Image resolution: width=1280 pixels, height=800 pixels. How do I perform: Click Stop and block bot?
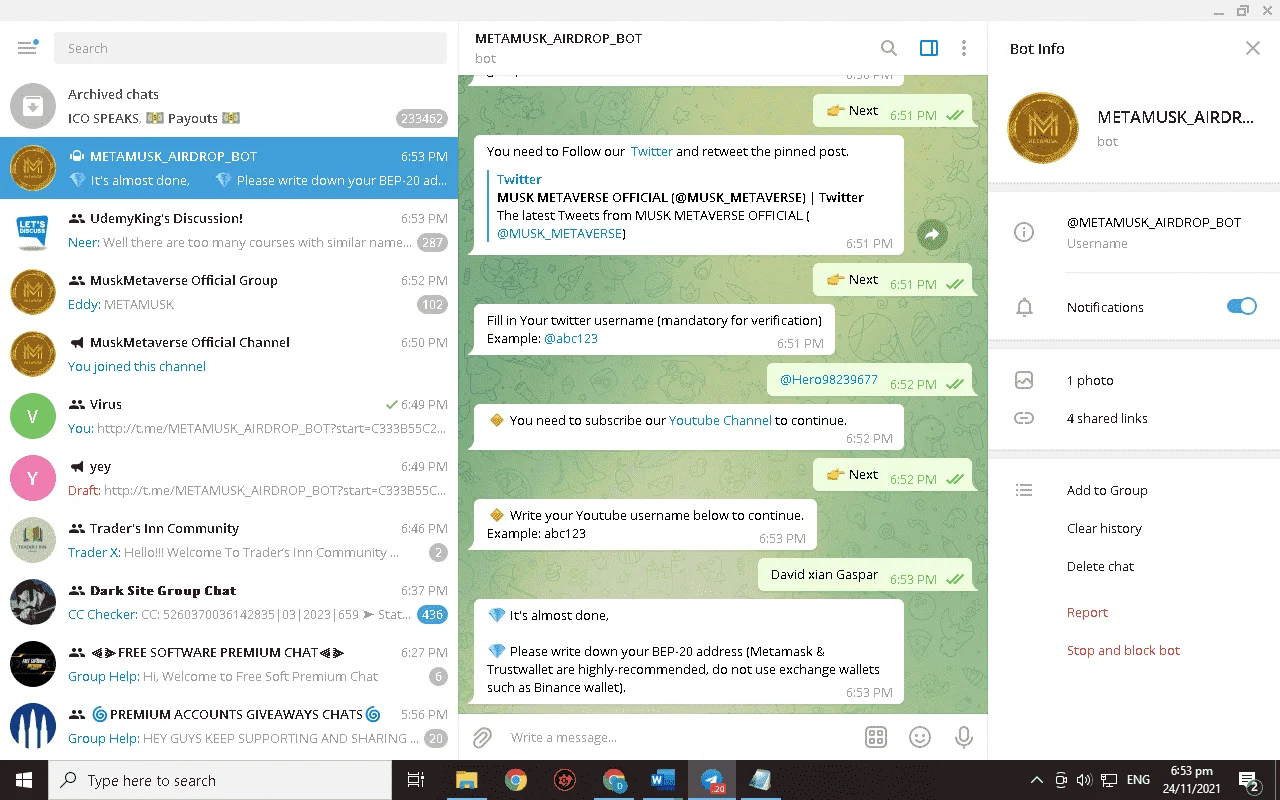click(x=1123, y=650)
